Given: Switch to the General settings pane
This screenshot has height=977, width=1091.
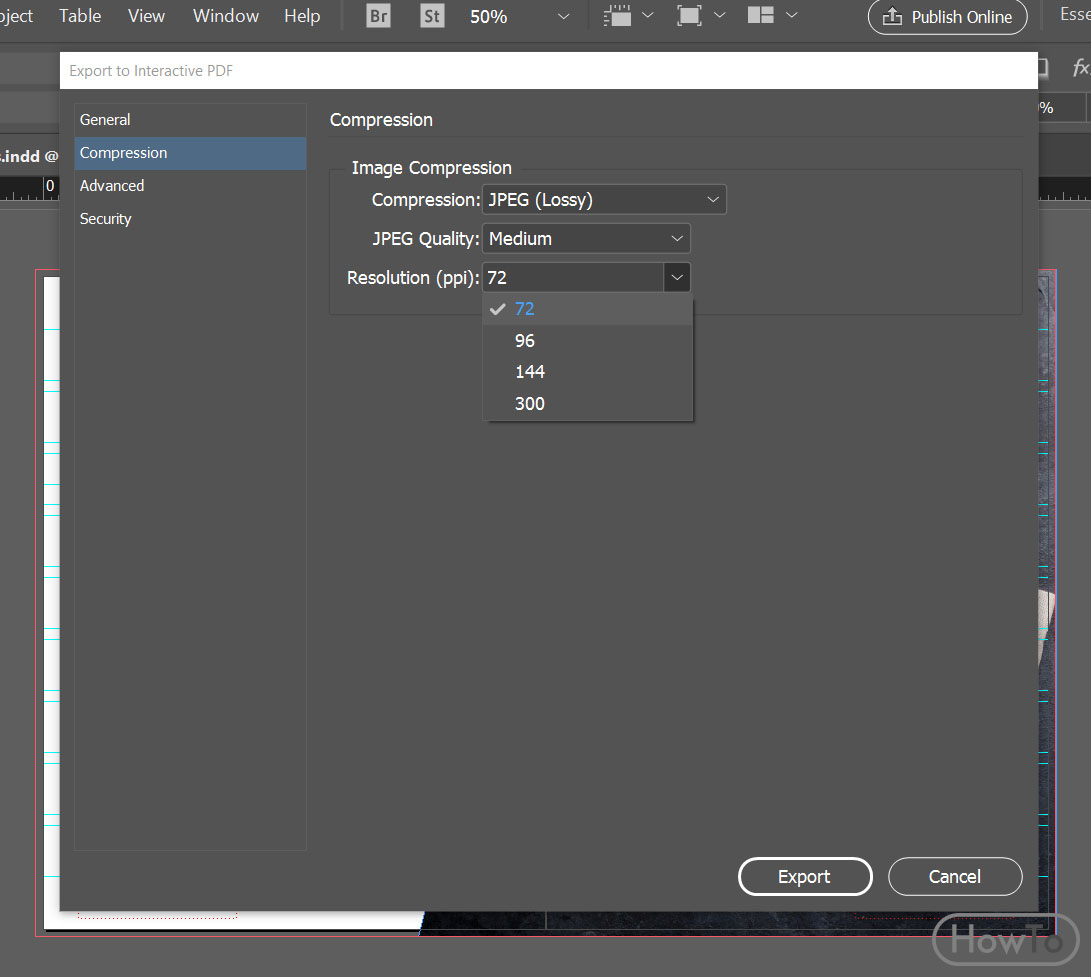Looking at the screenshot, I should tap(105, 119).
